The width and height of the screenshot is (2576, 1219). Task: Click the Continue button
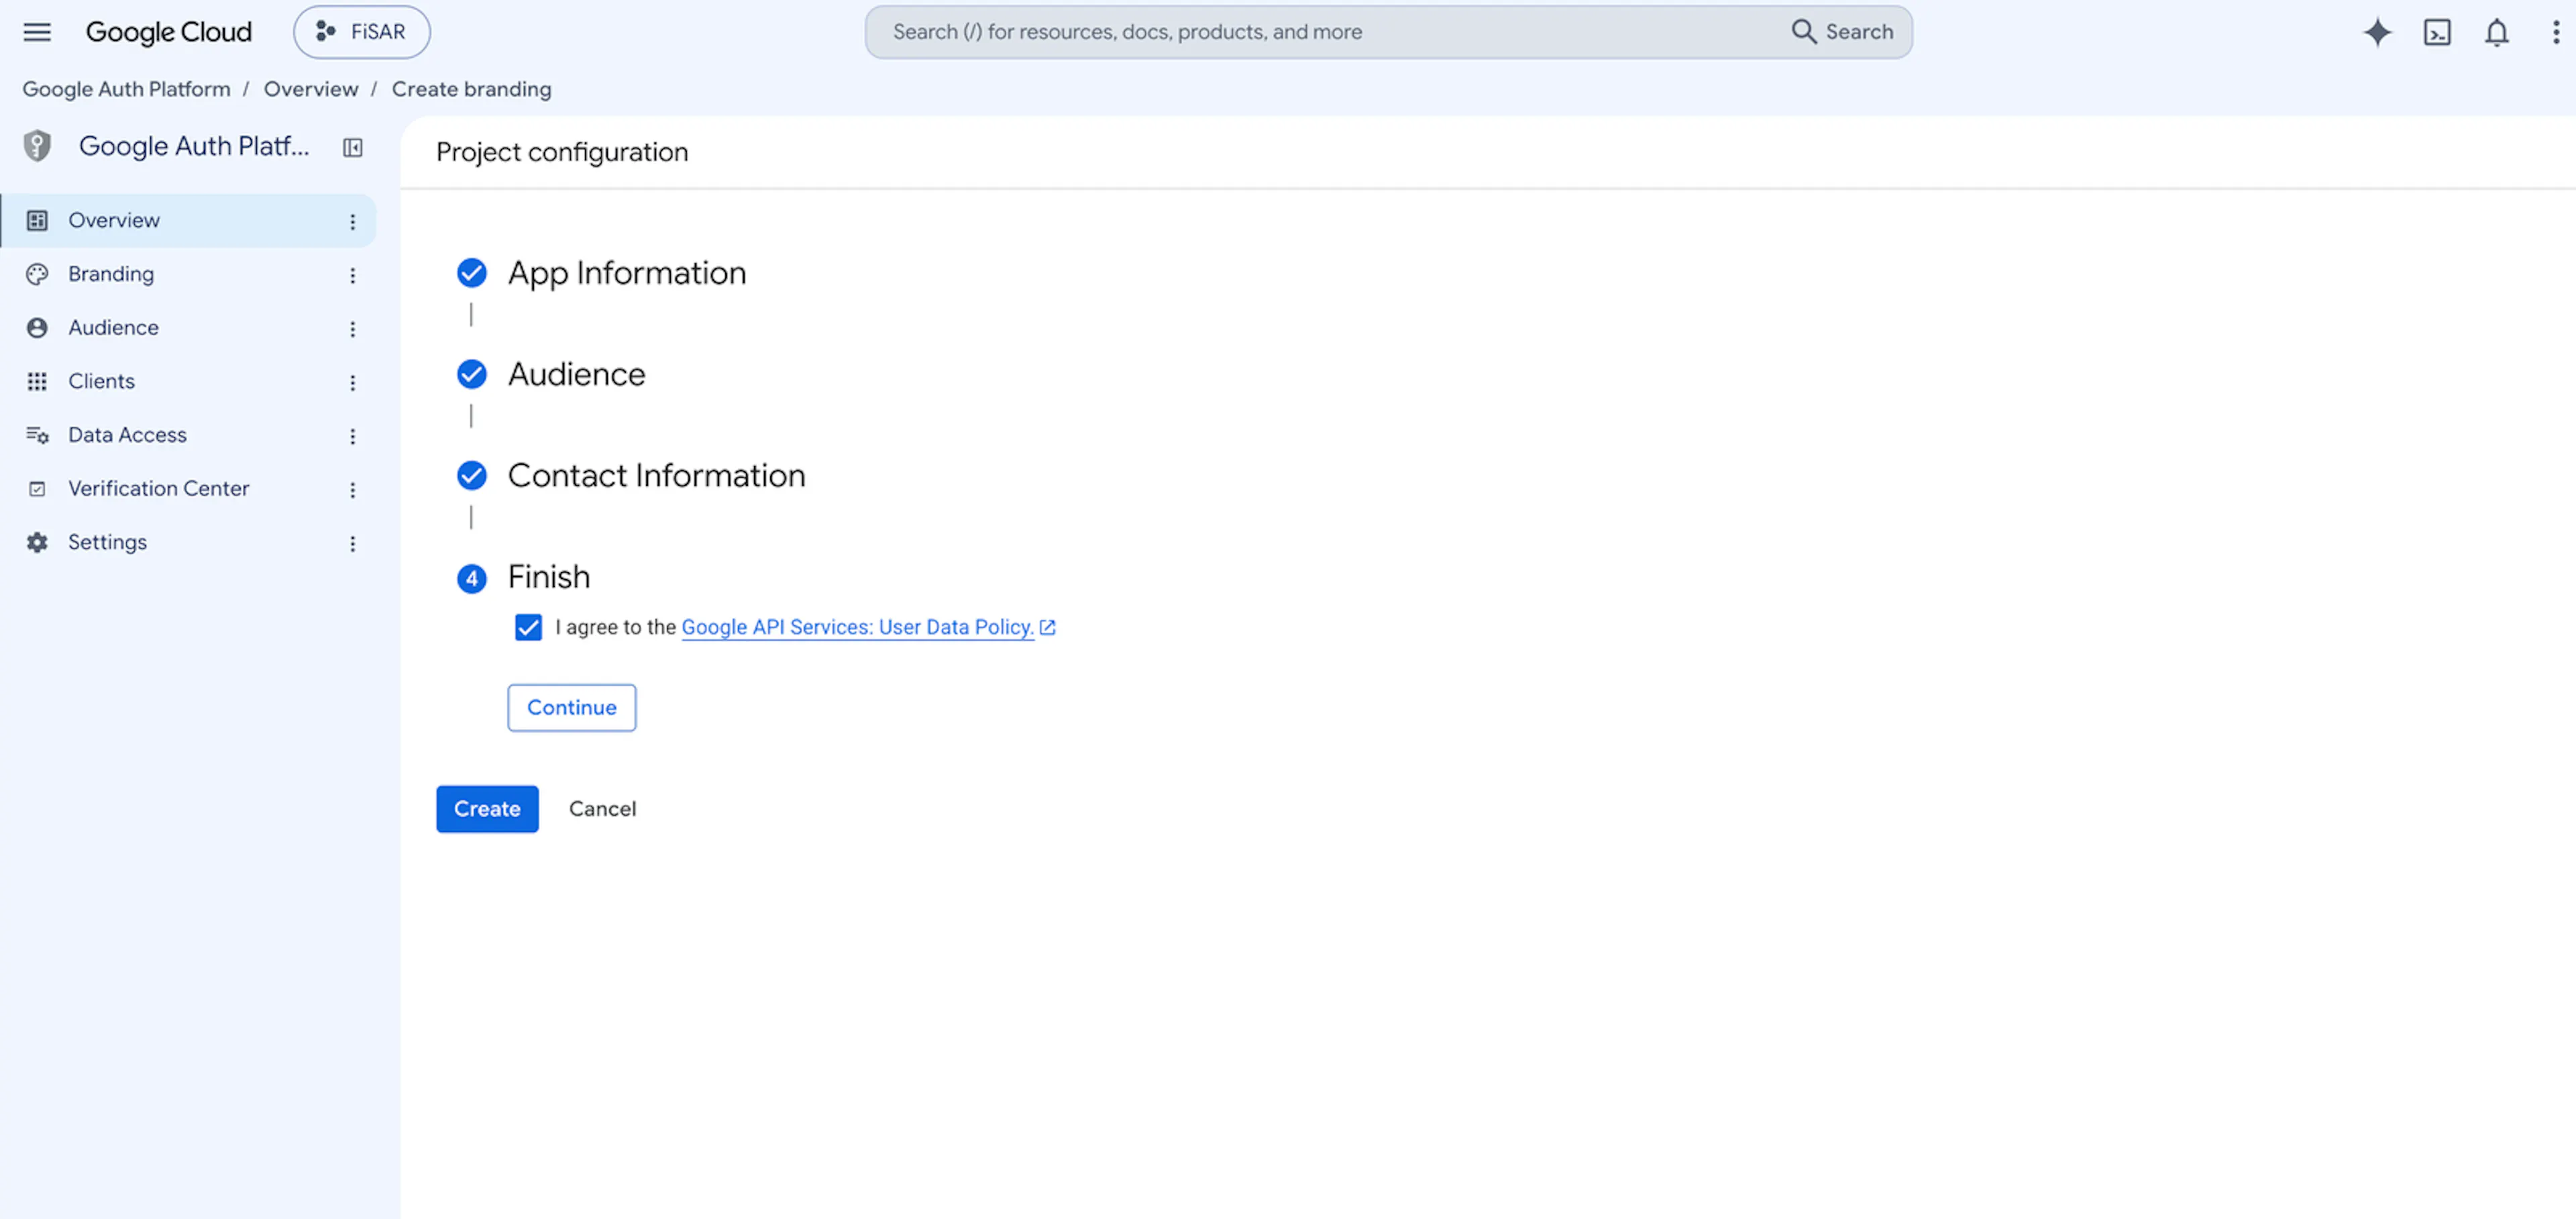571,707
